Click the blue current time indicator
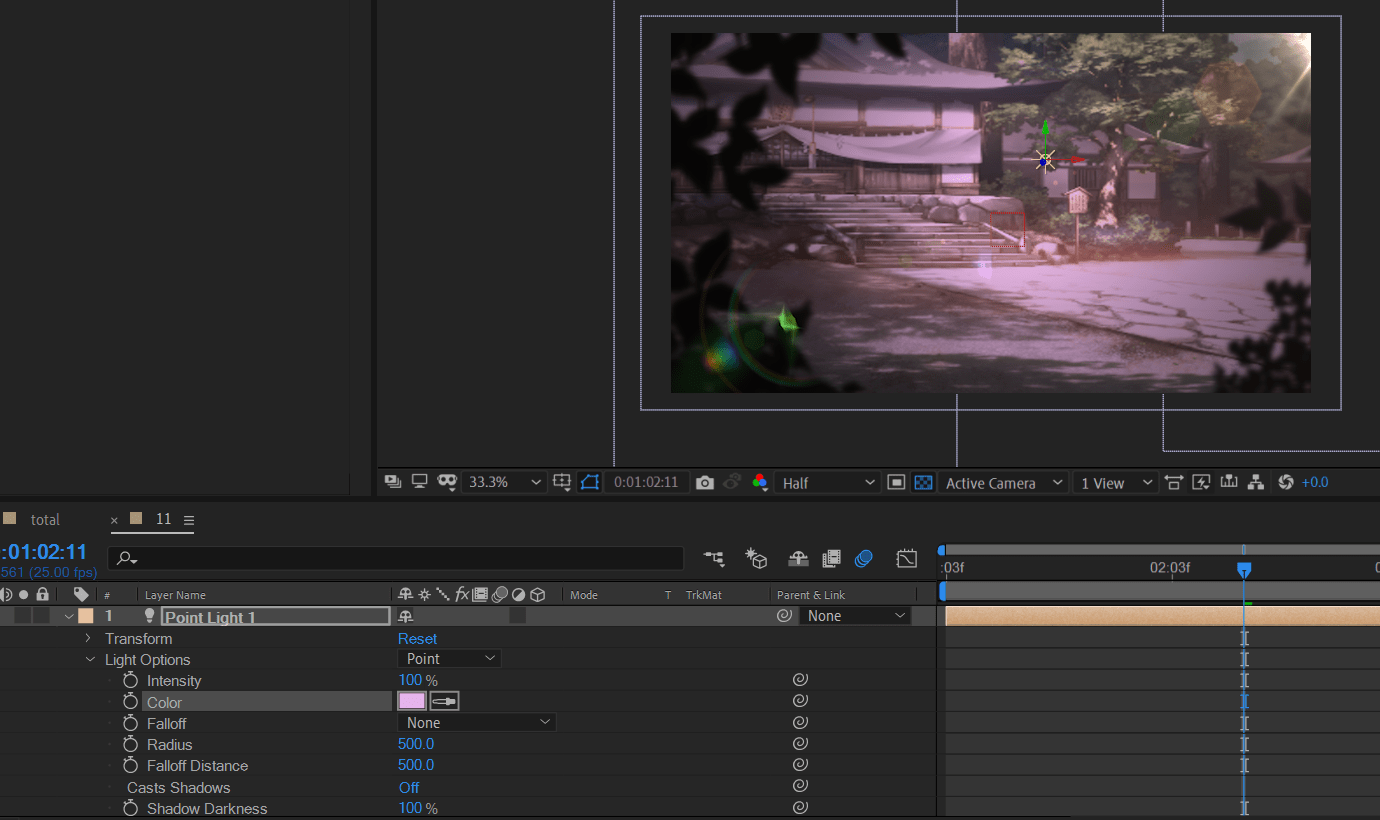This screenshot has height=820, width=1380. (1244, 569)
